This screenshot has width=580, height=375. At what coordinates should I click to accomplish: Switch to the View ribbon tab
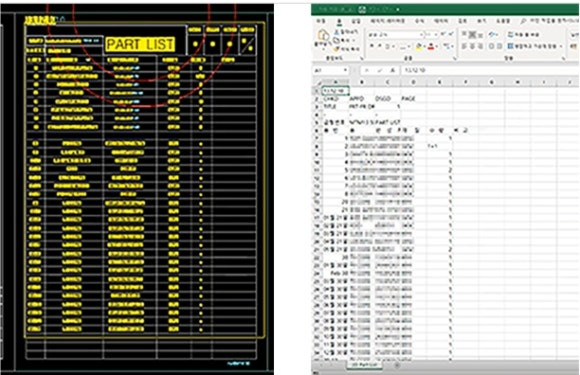(482, 21)
